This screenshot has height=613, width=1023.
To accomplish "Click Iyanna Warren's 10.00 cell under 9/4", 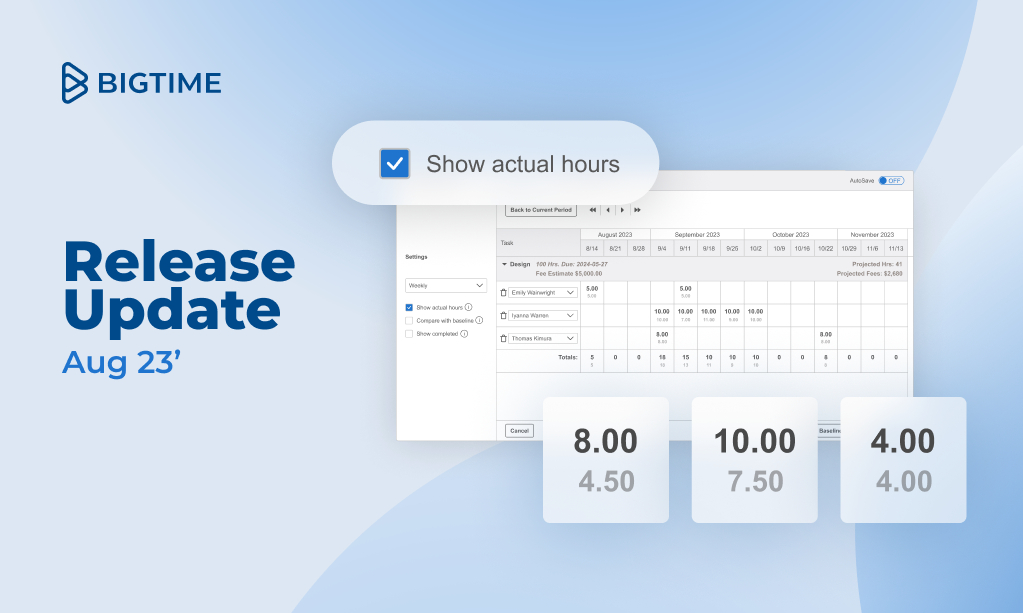I will pyautogui.click(x=662, y=315).
